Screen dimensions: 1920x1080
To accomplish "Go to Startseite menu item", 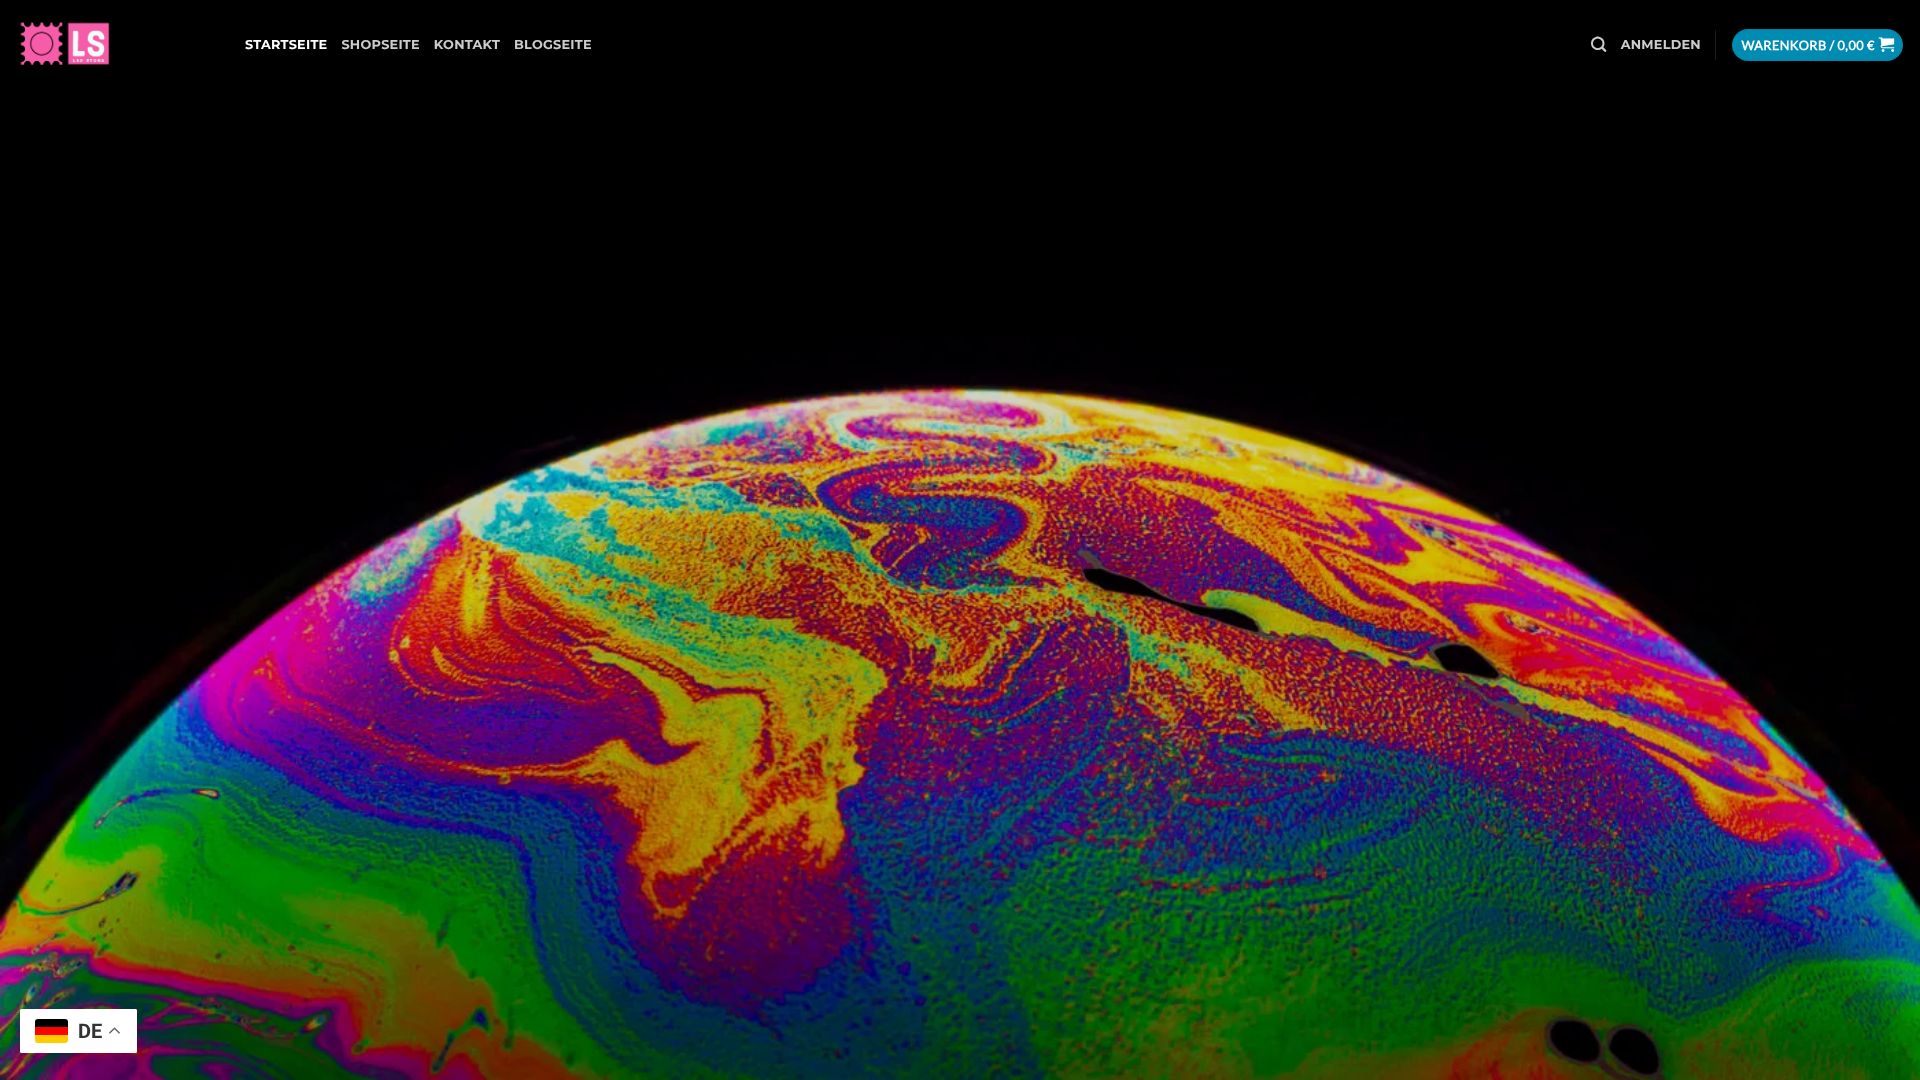I will coord(286,45).
